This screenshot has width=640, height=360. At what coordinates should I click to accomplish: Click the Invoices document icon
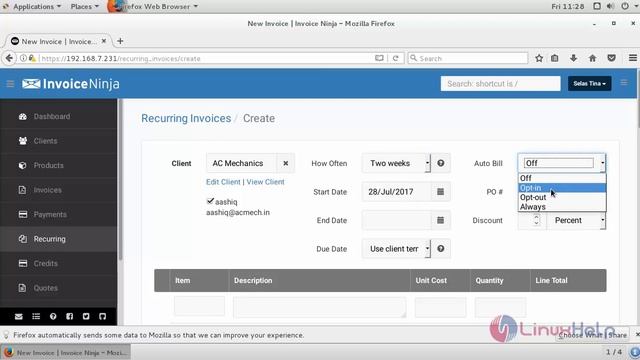[22, 190]
